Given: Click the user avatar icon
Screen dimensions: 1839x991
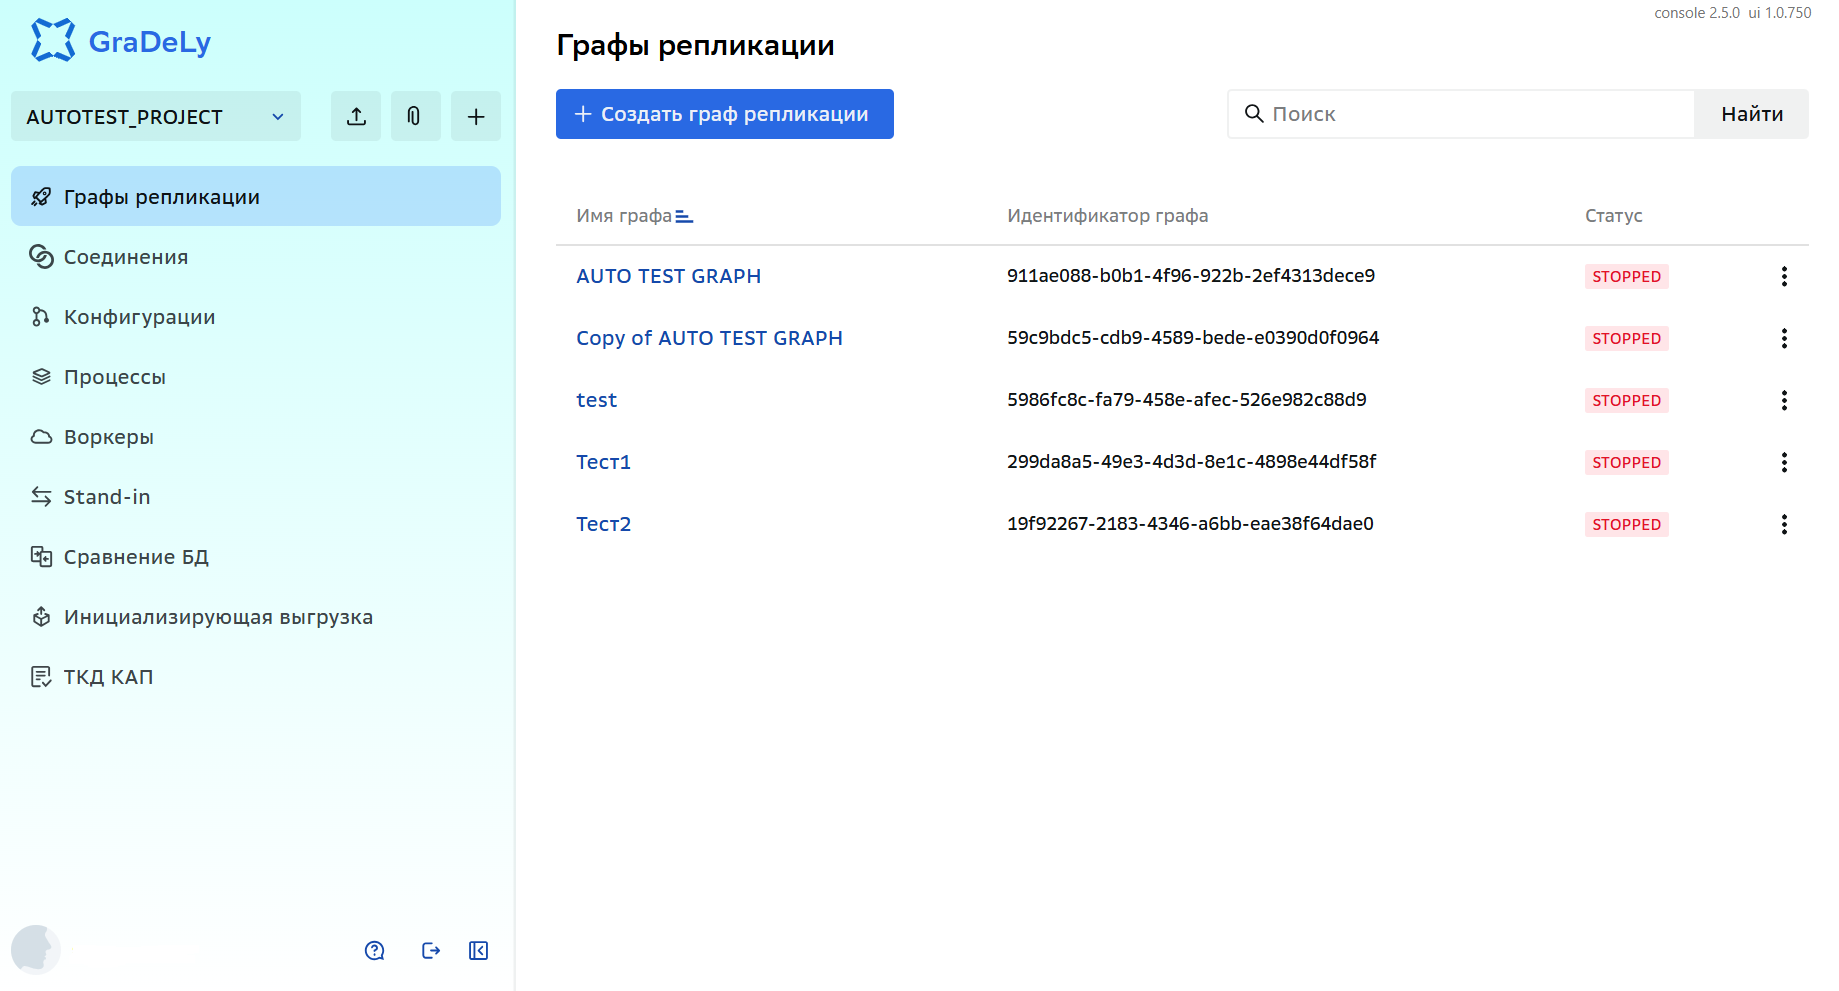Looking at the screenshot, I should coord(36,949).
